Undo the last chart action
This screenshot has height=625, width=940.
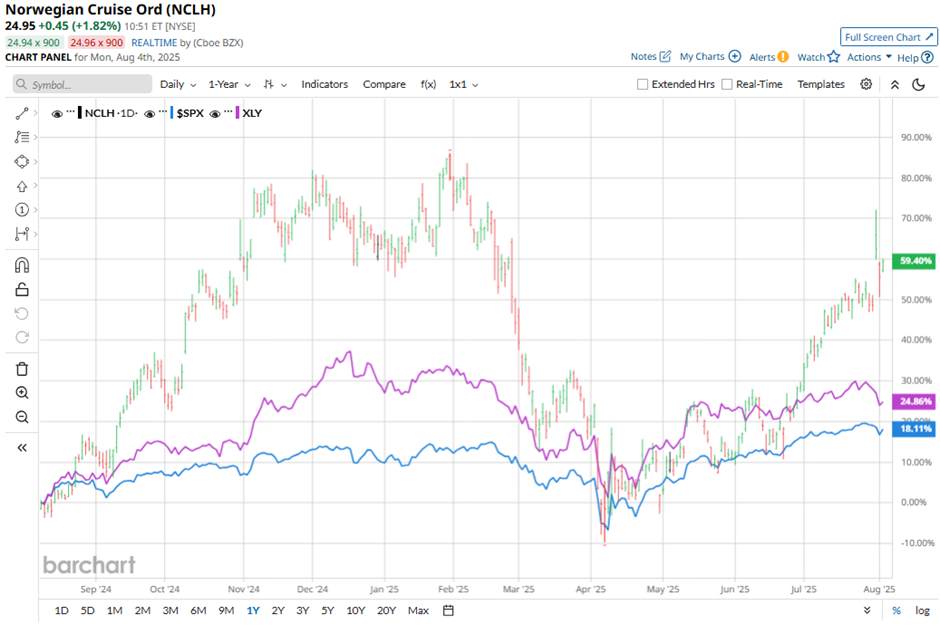coord(22,313)
